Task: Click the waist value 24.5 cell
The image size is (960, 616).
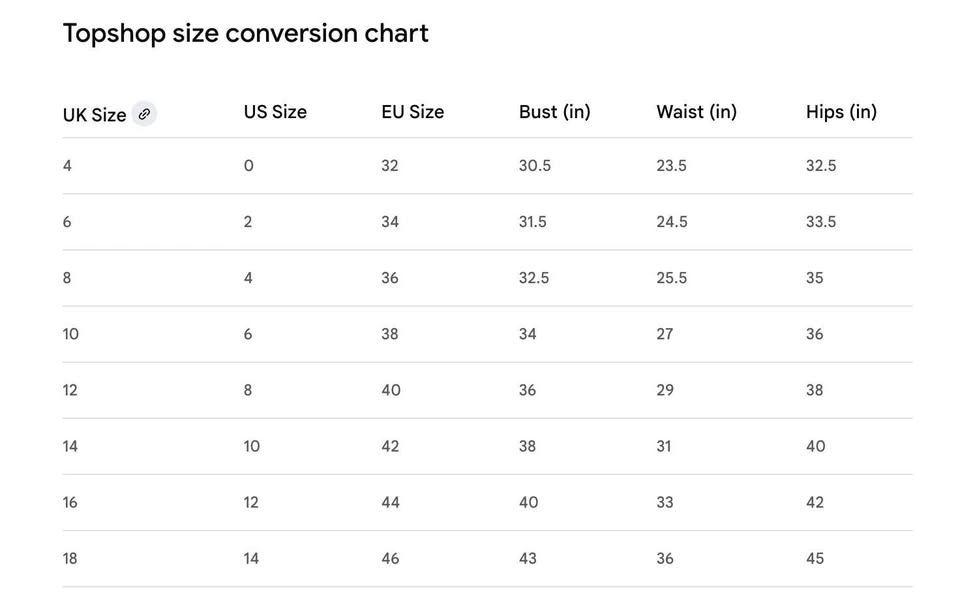Action: tap(671, 222)
